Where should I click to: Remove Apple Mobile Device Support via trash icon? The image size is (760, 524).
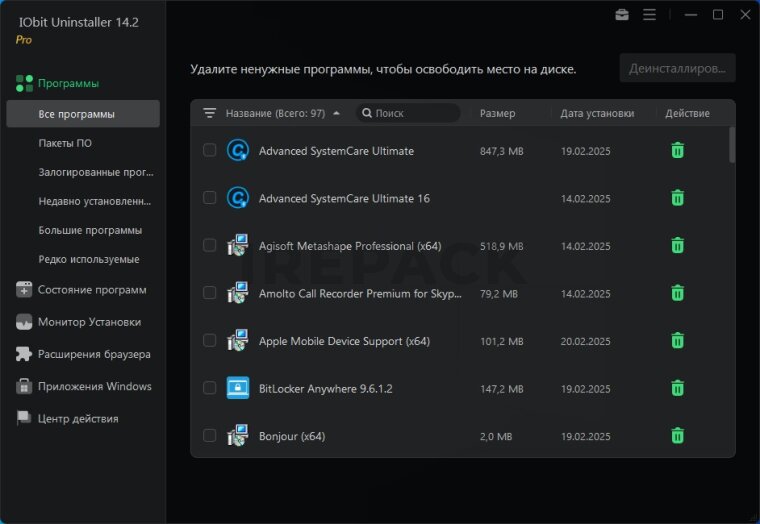pos(677,340)
